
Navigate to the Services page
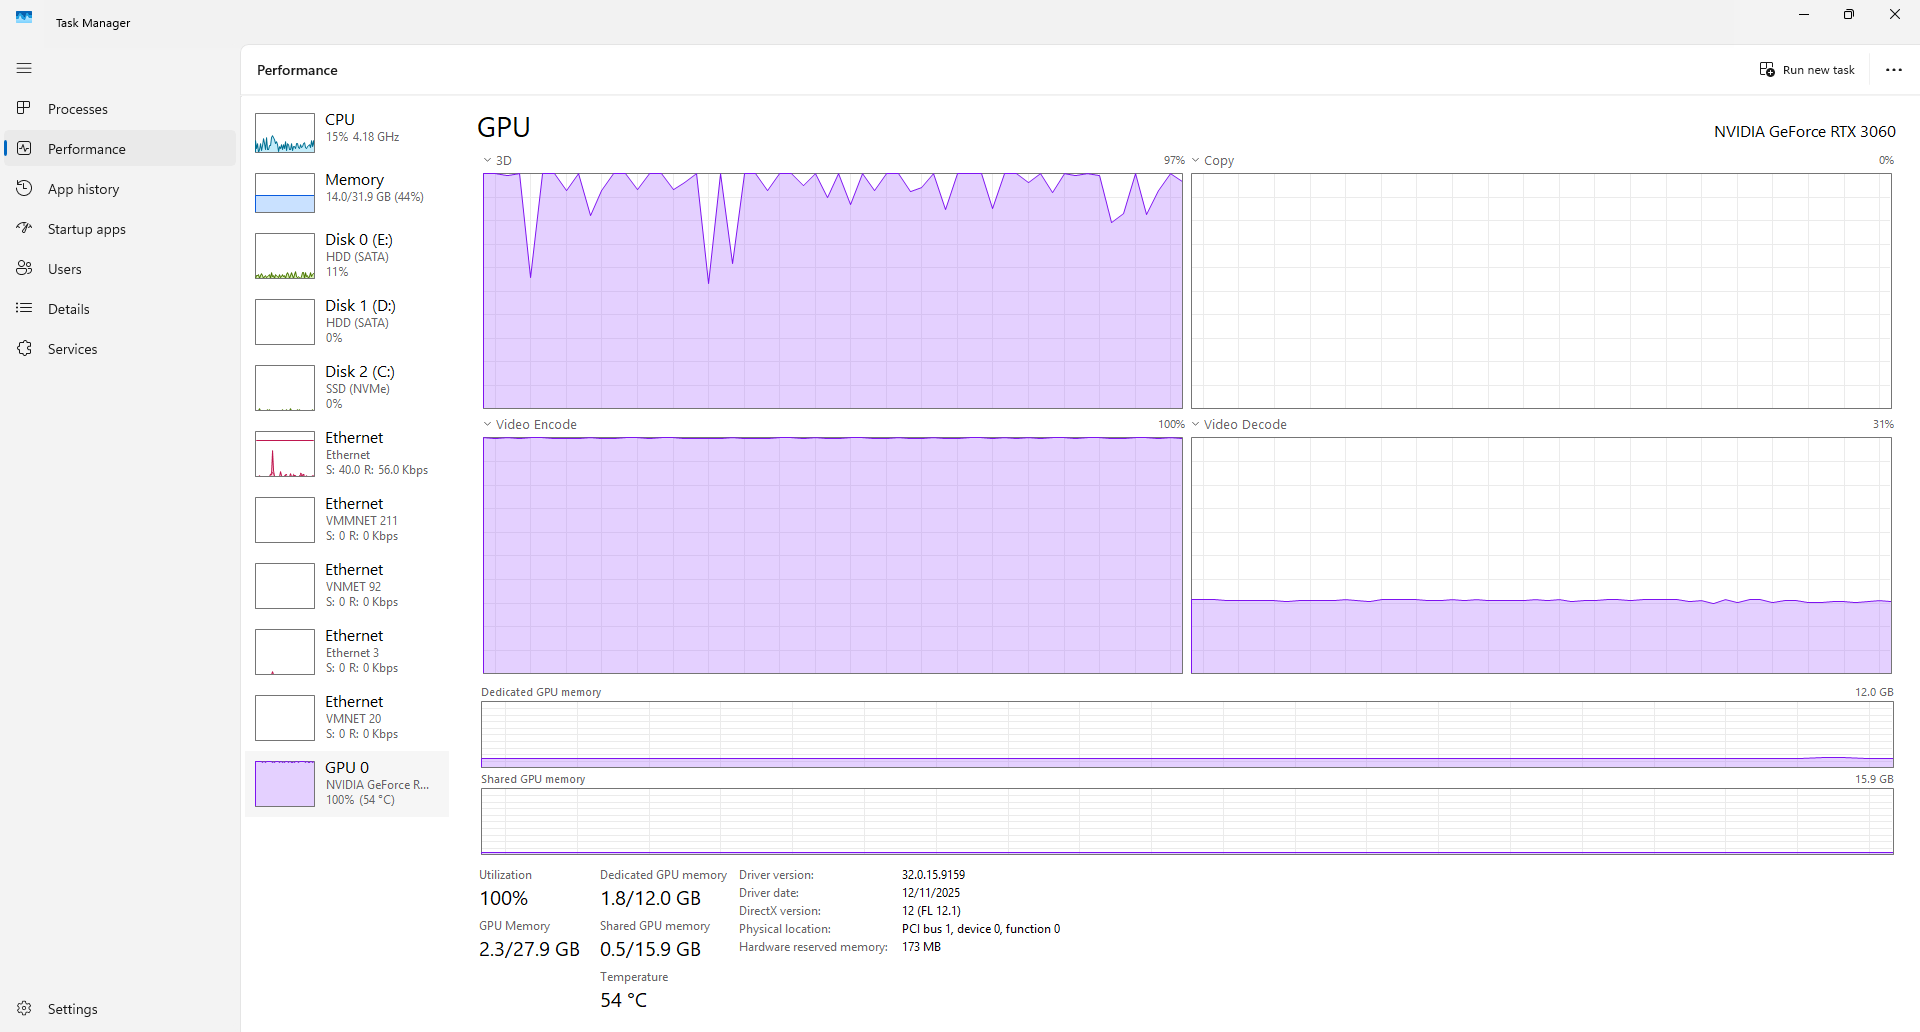pos(120,348)
